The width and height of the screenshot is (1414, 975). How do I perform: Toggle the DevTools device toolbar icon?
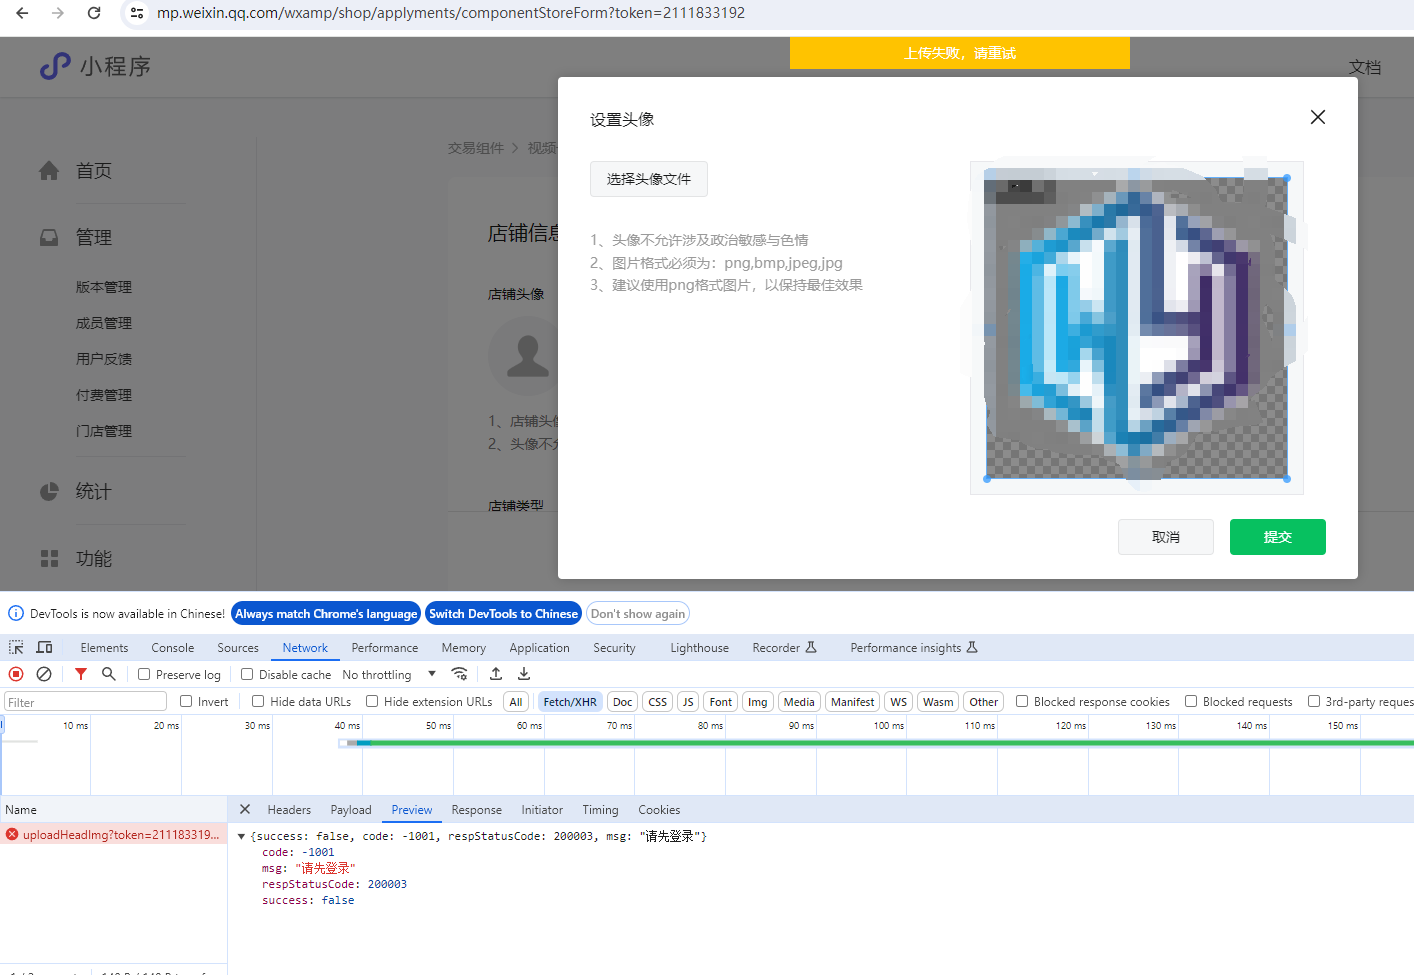tap(44, 648)
